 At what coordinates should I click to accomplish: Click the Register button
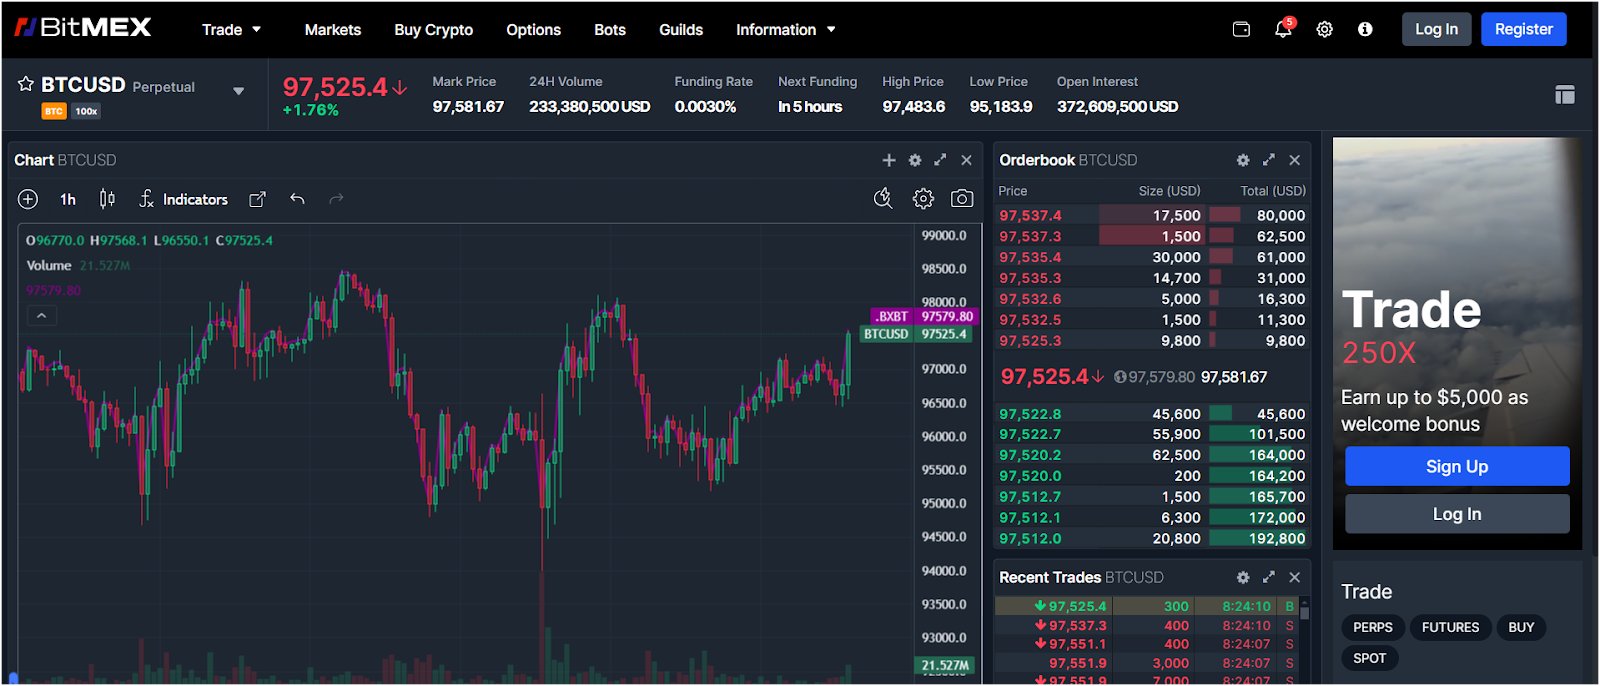click(x=1524, y=29)
